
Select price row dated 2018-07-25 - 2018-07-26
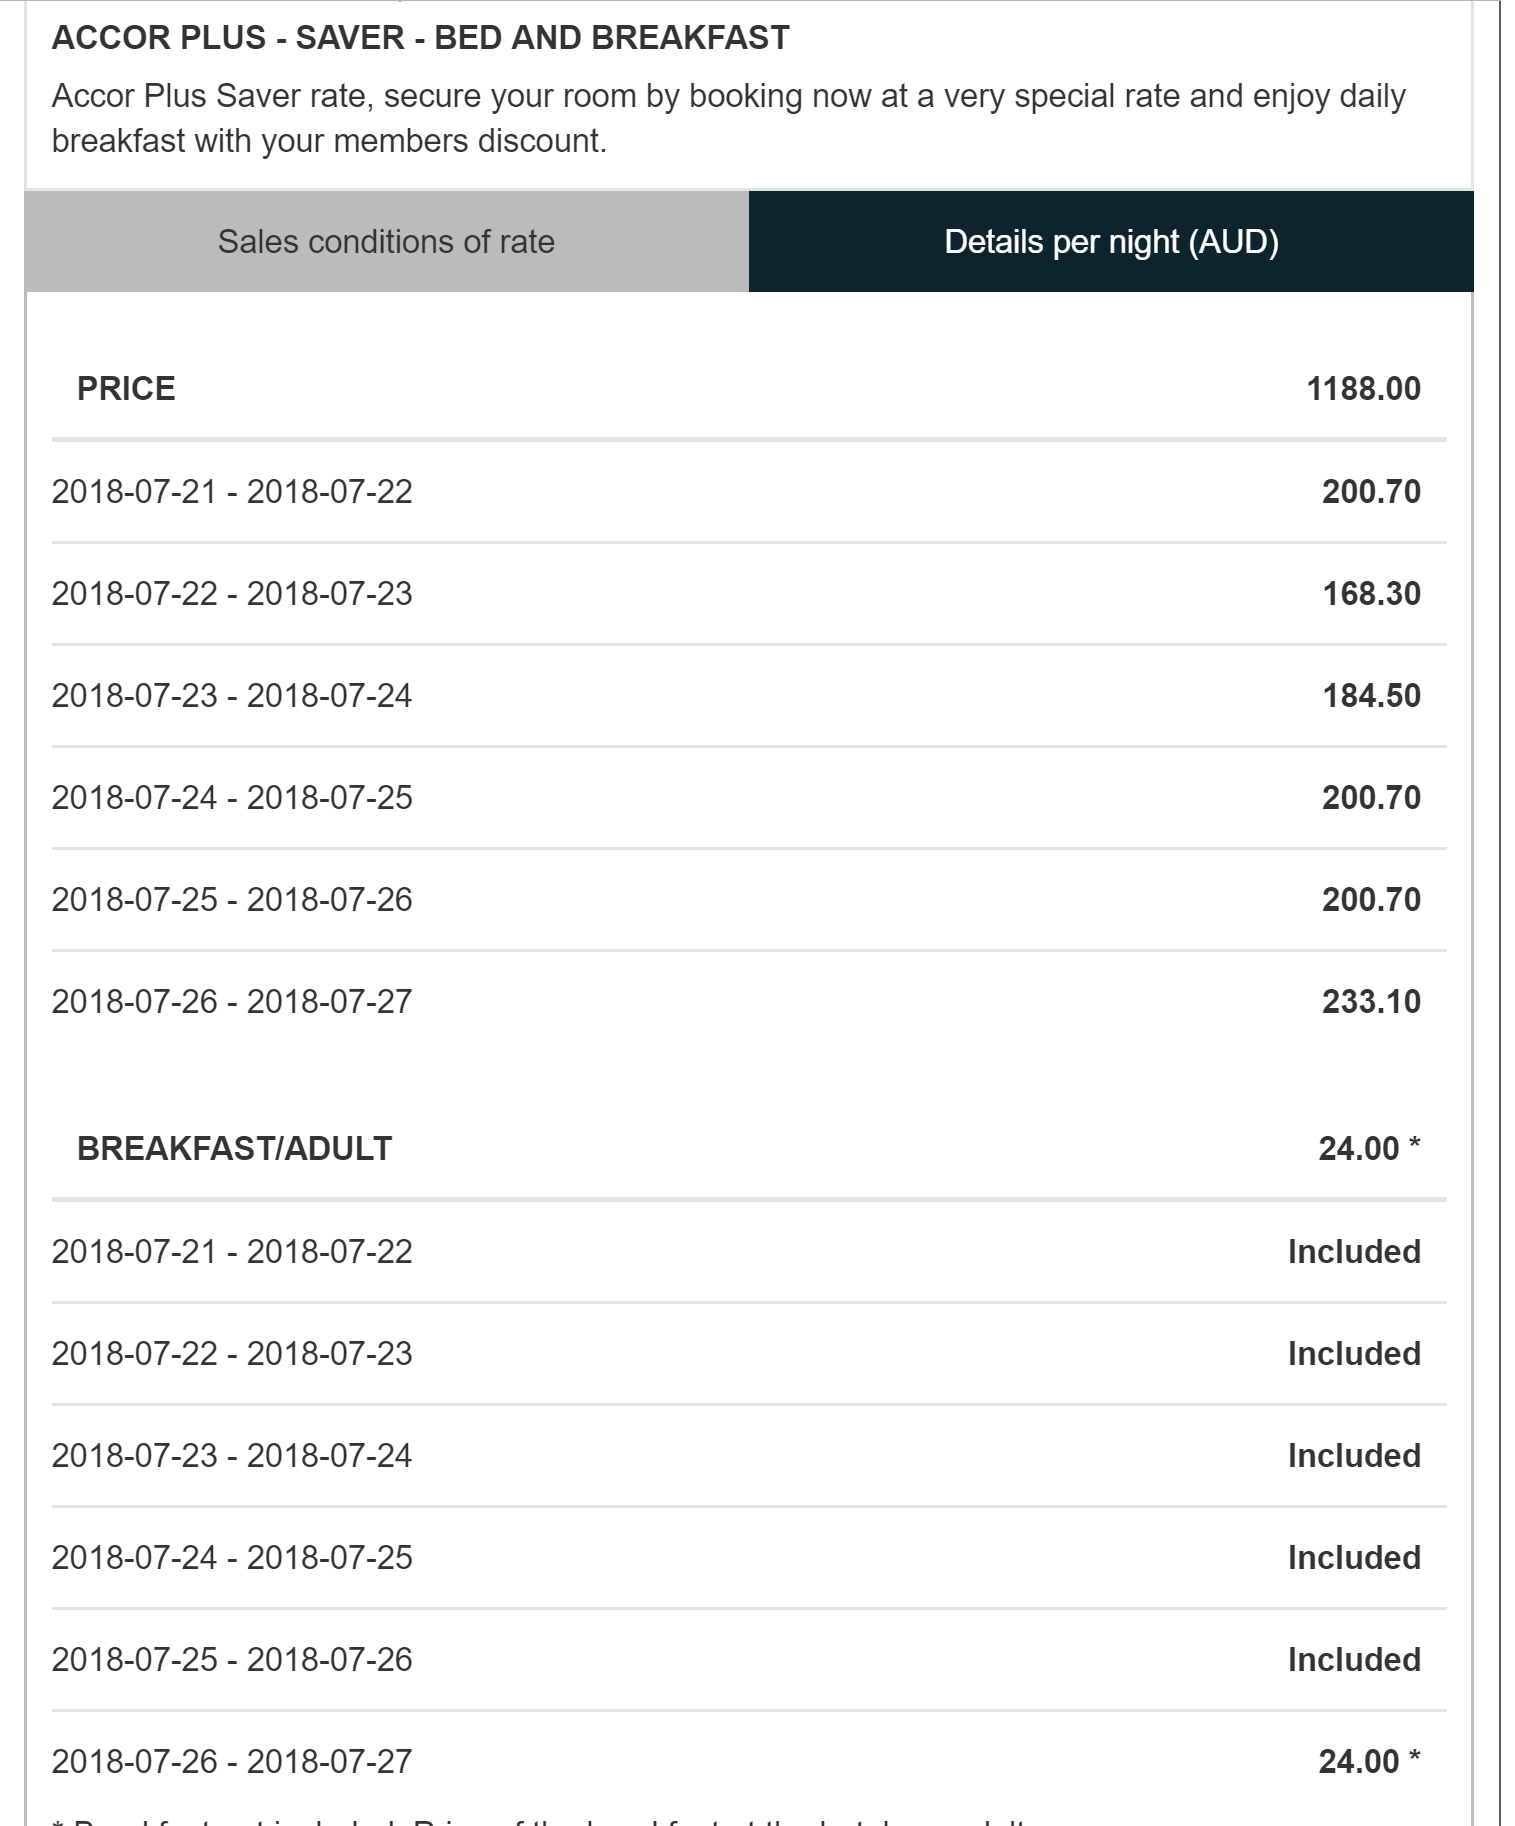tap(232, 900)
